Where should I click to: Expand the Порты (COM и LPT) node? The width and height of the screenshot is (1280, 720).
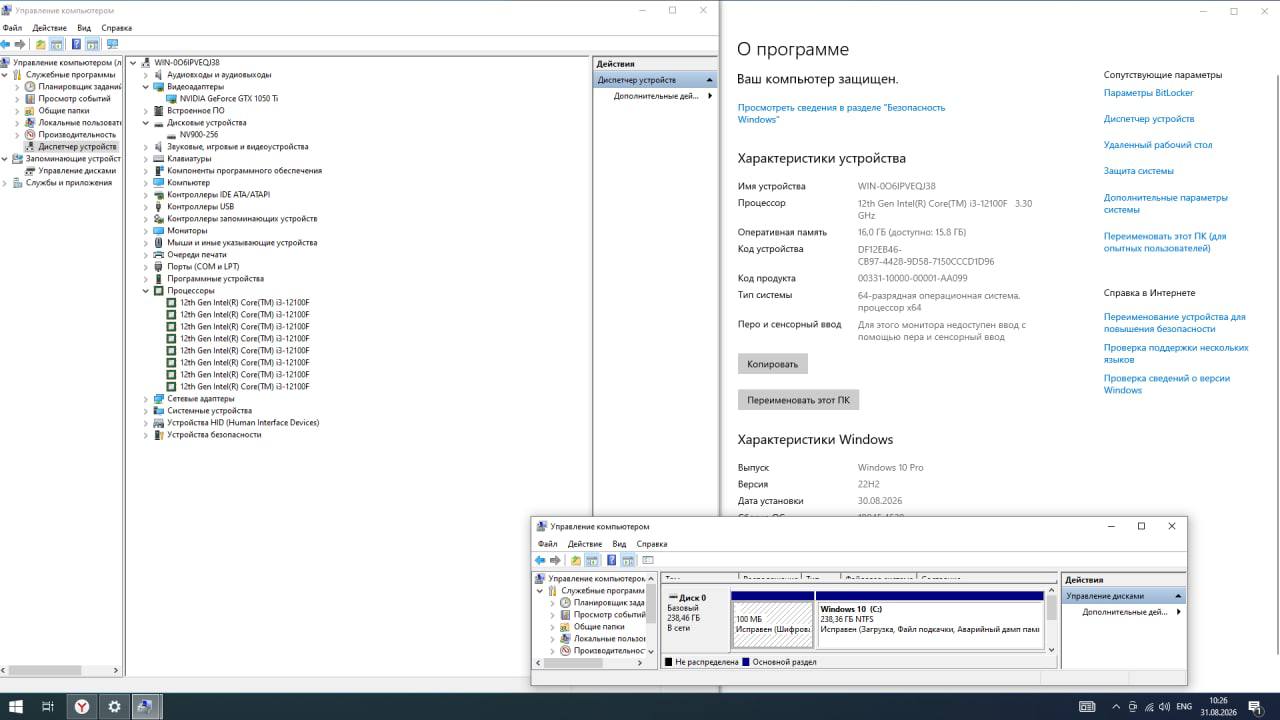(x=146, y=267)
